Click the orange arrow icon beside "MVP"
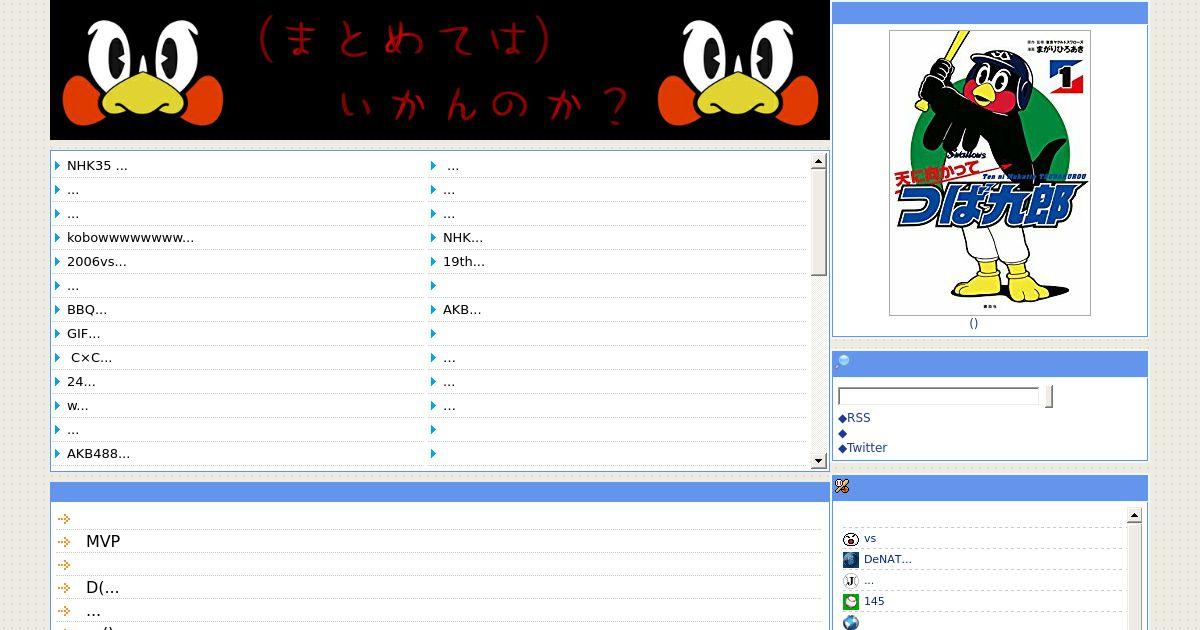 point(64,542)
